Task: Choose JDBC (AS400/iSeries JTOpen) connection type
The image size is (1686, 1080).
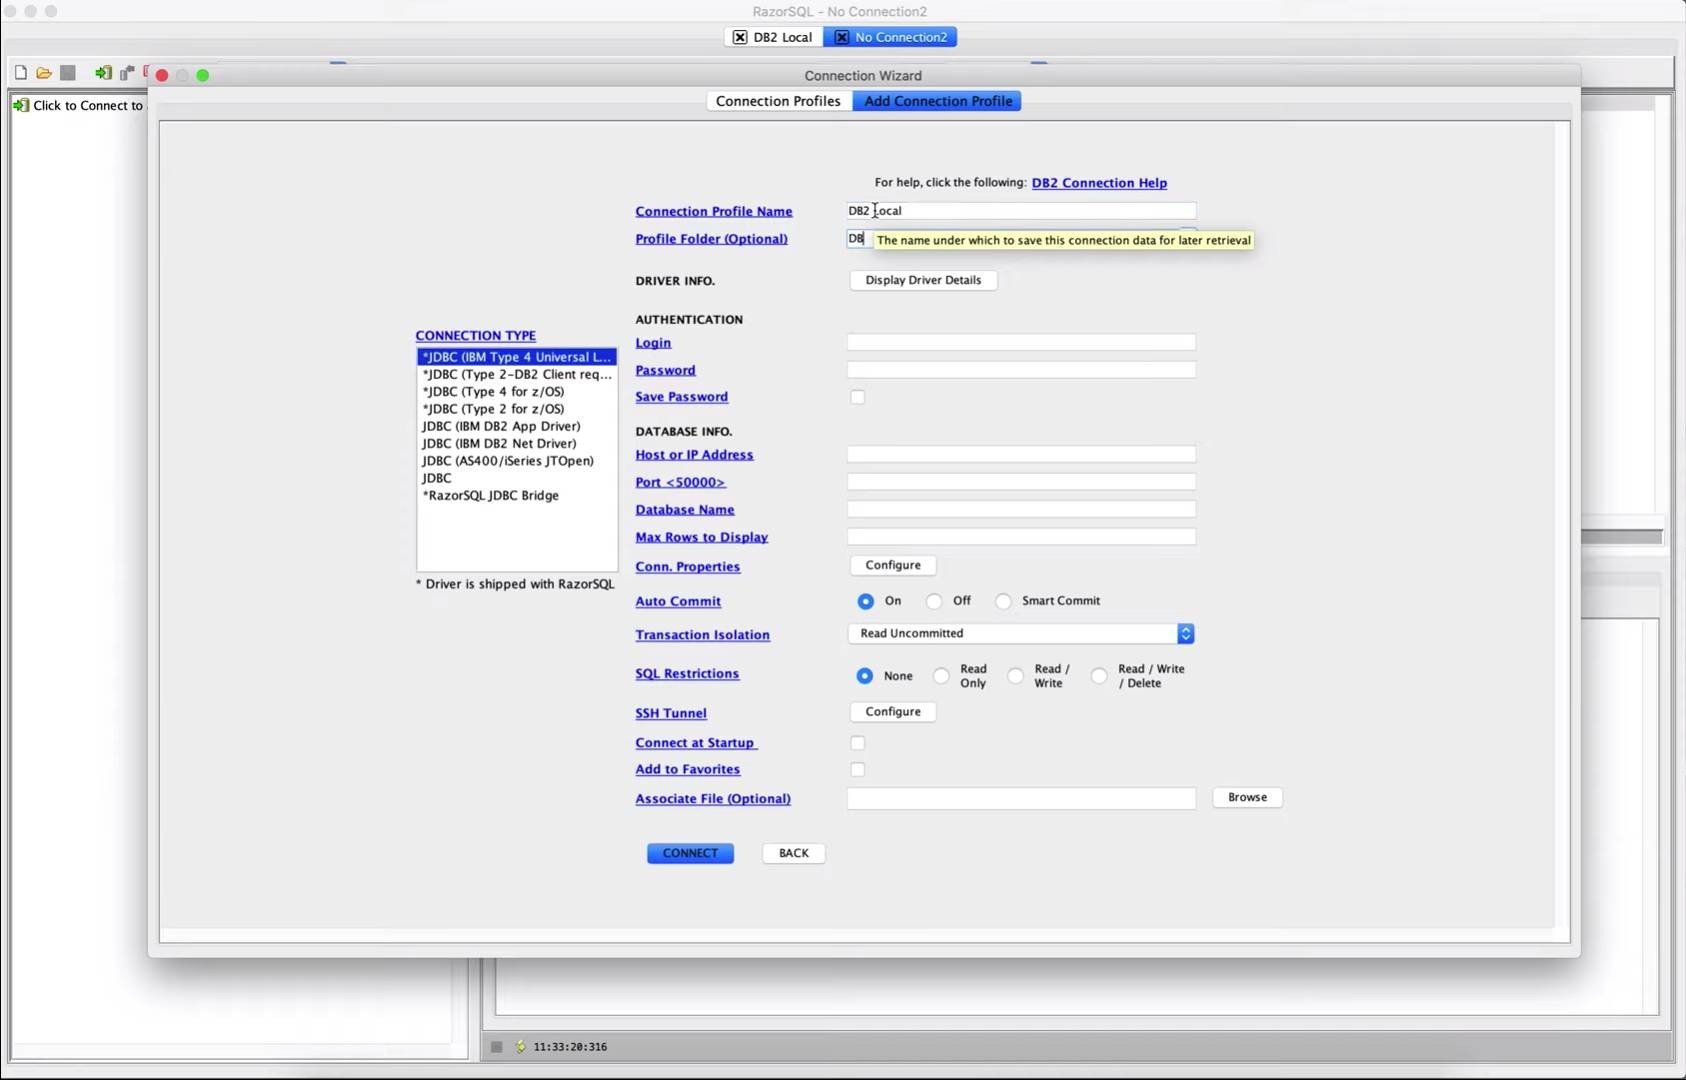Action: [x=508, y=461]
